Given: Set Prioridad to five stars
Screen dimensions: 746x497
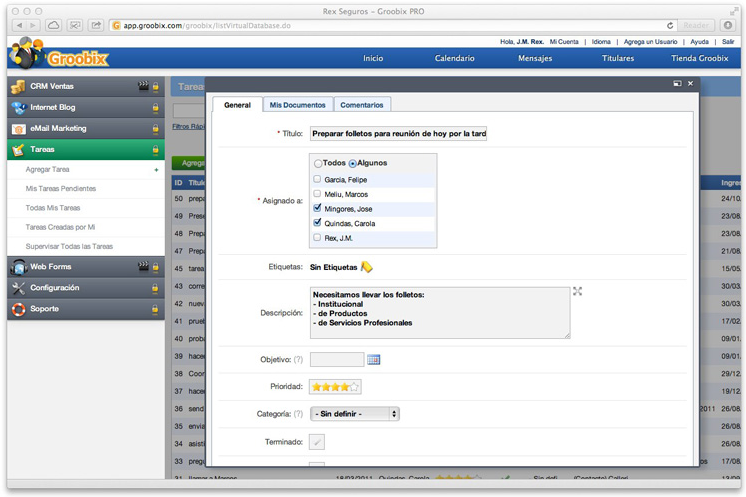Looking at the screenshot, I should [x=354, y=387].
